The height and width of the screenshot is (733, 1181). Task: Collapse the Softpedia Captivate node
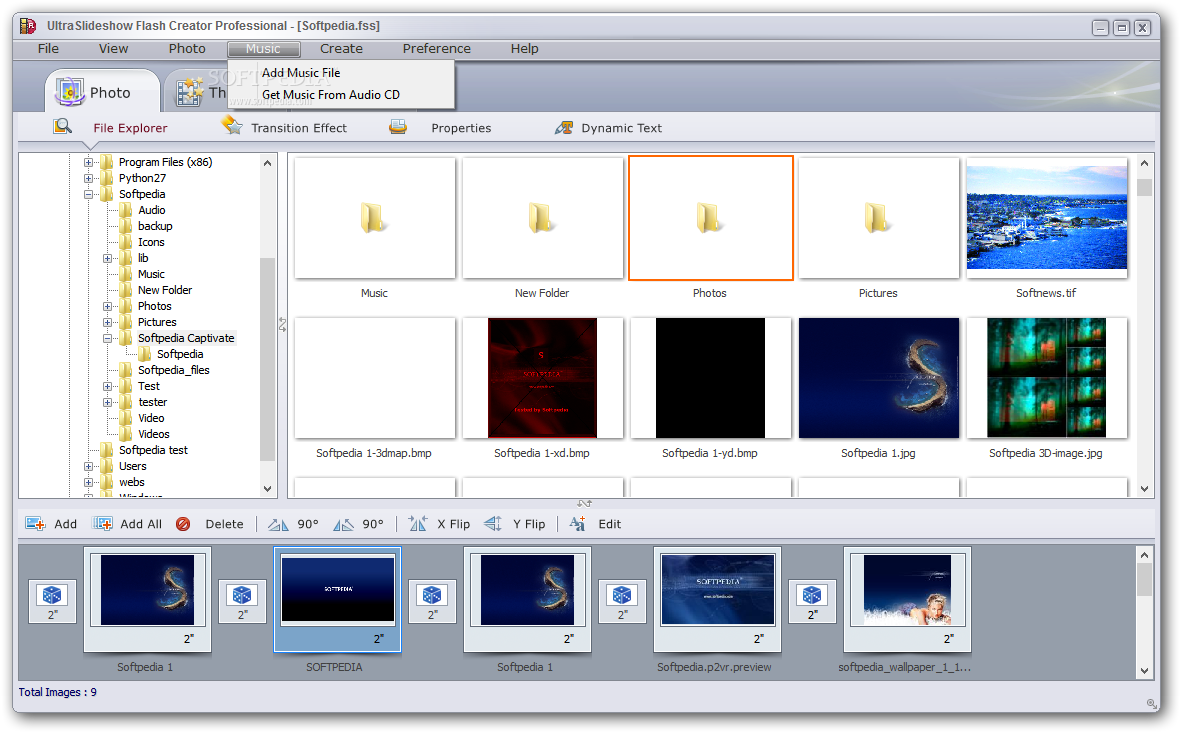pyautogui.click(x=108, y=338)
